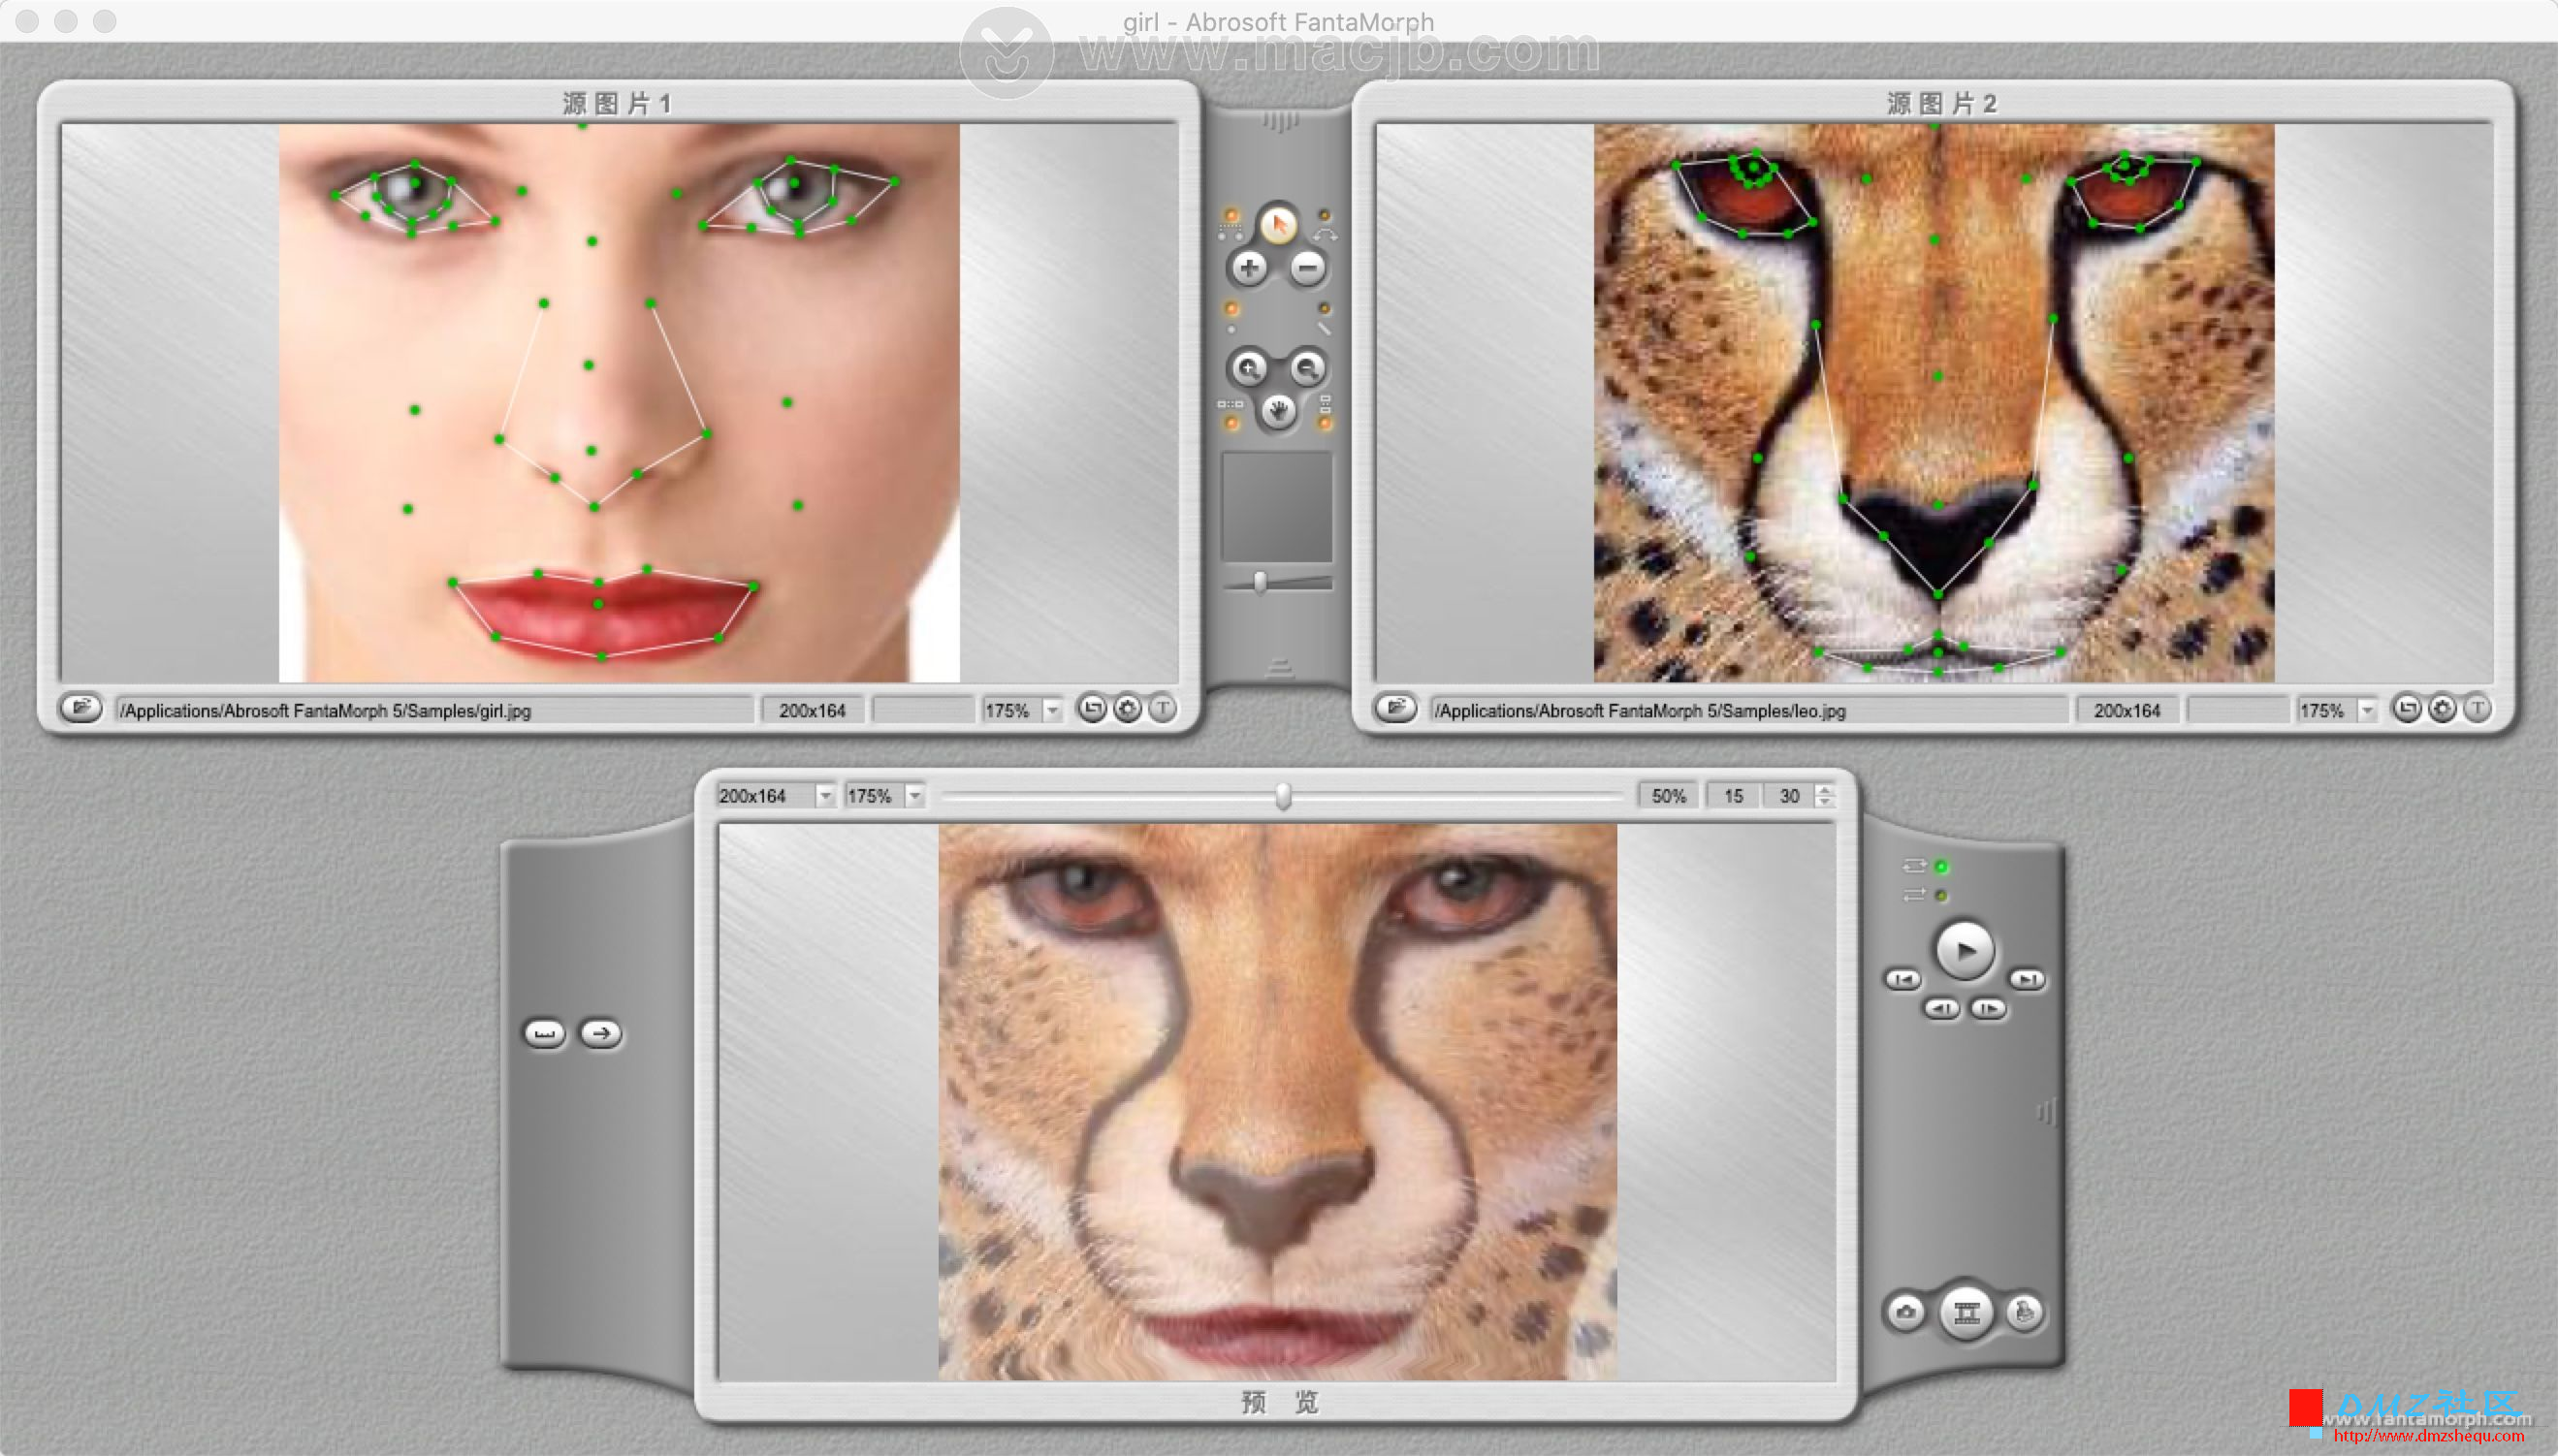This screenshot has height=1456, width=2558.
Task: Click the grip handle atop center tool panel
Action: [1279, 122]
